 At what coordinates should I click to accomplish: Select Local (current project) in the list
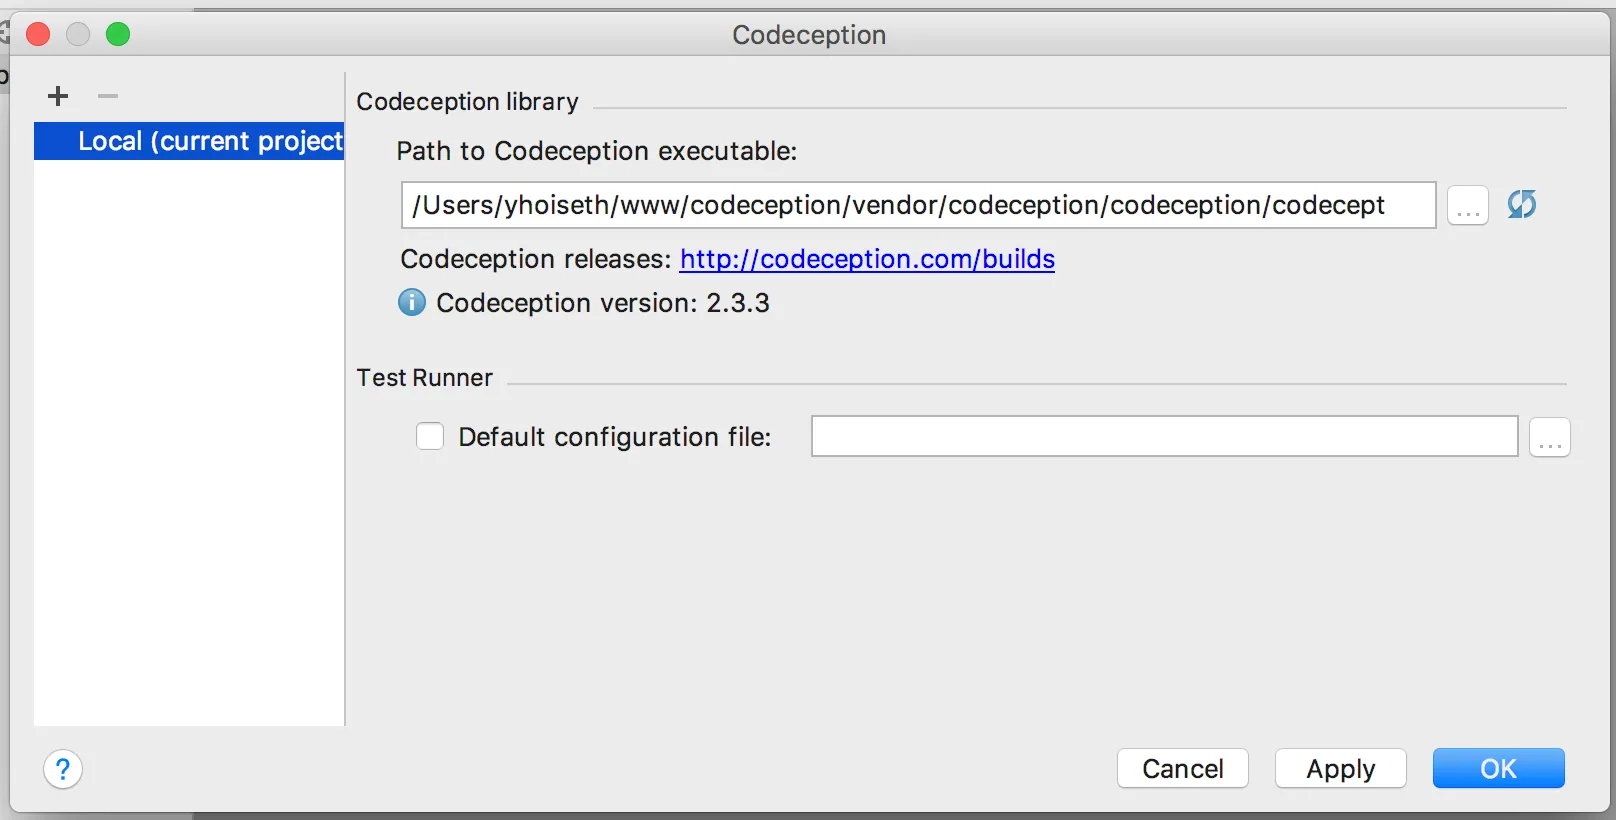point(190,141)
